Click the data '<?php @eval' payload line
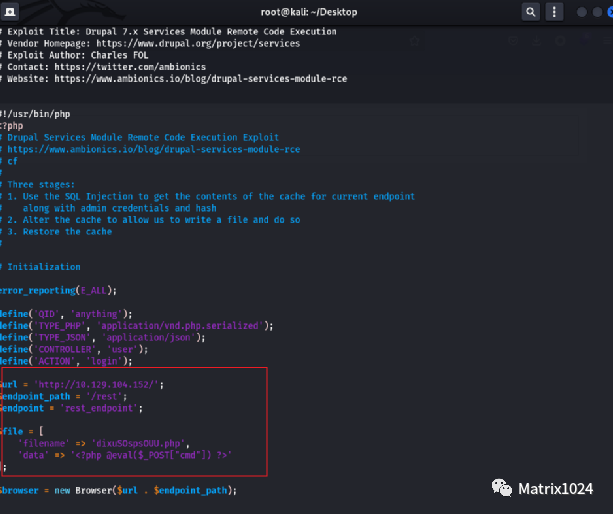Viewport: 613px width, 514px height. 125,455
